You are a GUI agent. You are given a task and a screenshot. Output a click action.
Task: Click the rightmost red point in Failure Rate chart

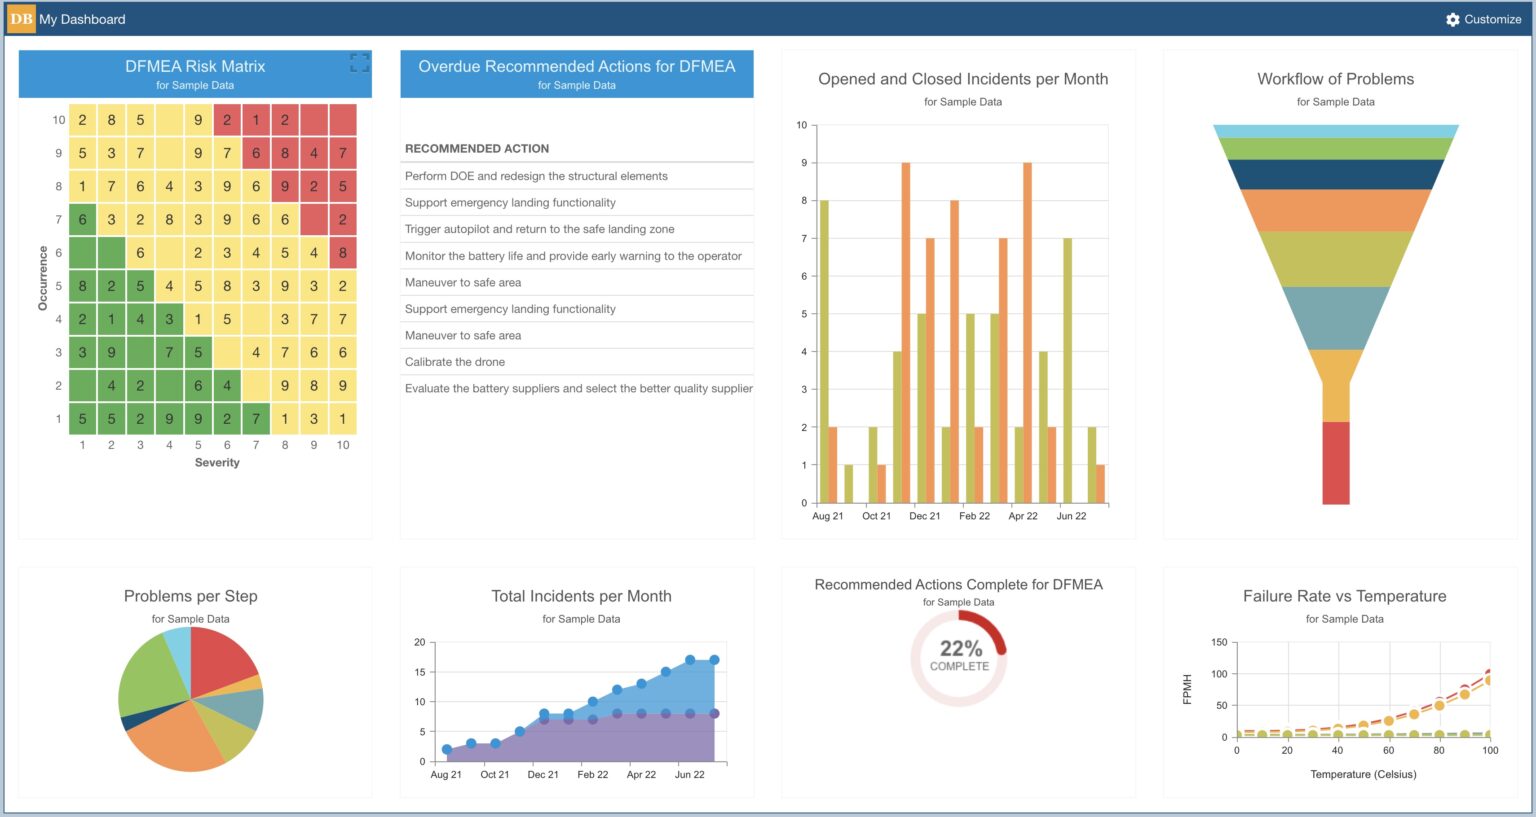[1489, 671]
